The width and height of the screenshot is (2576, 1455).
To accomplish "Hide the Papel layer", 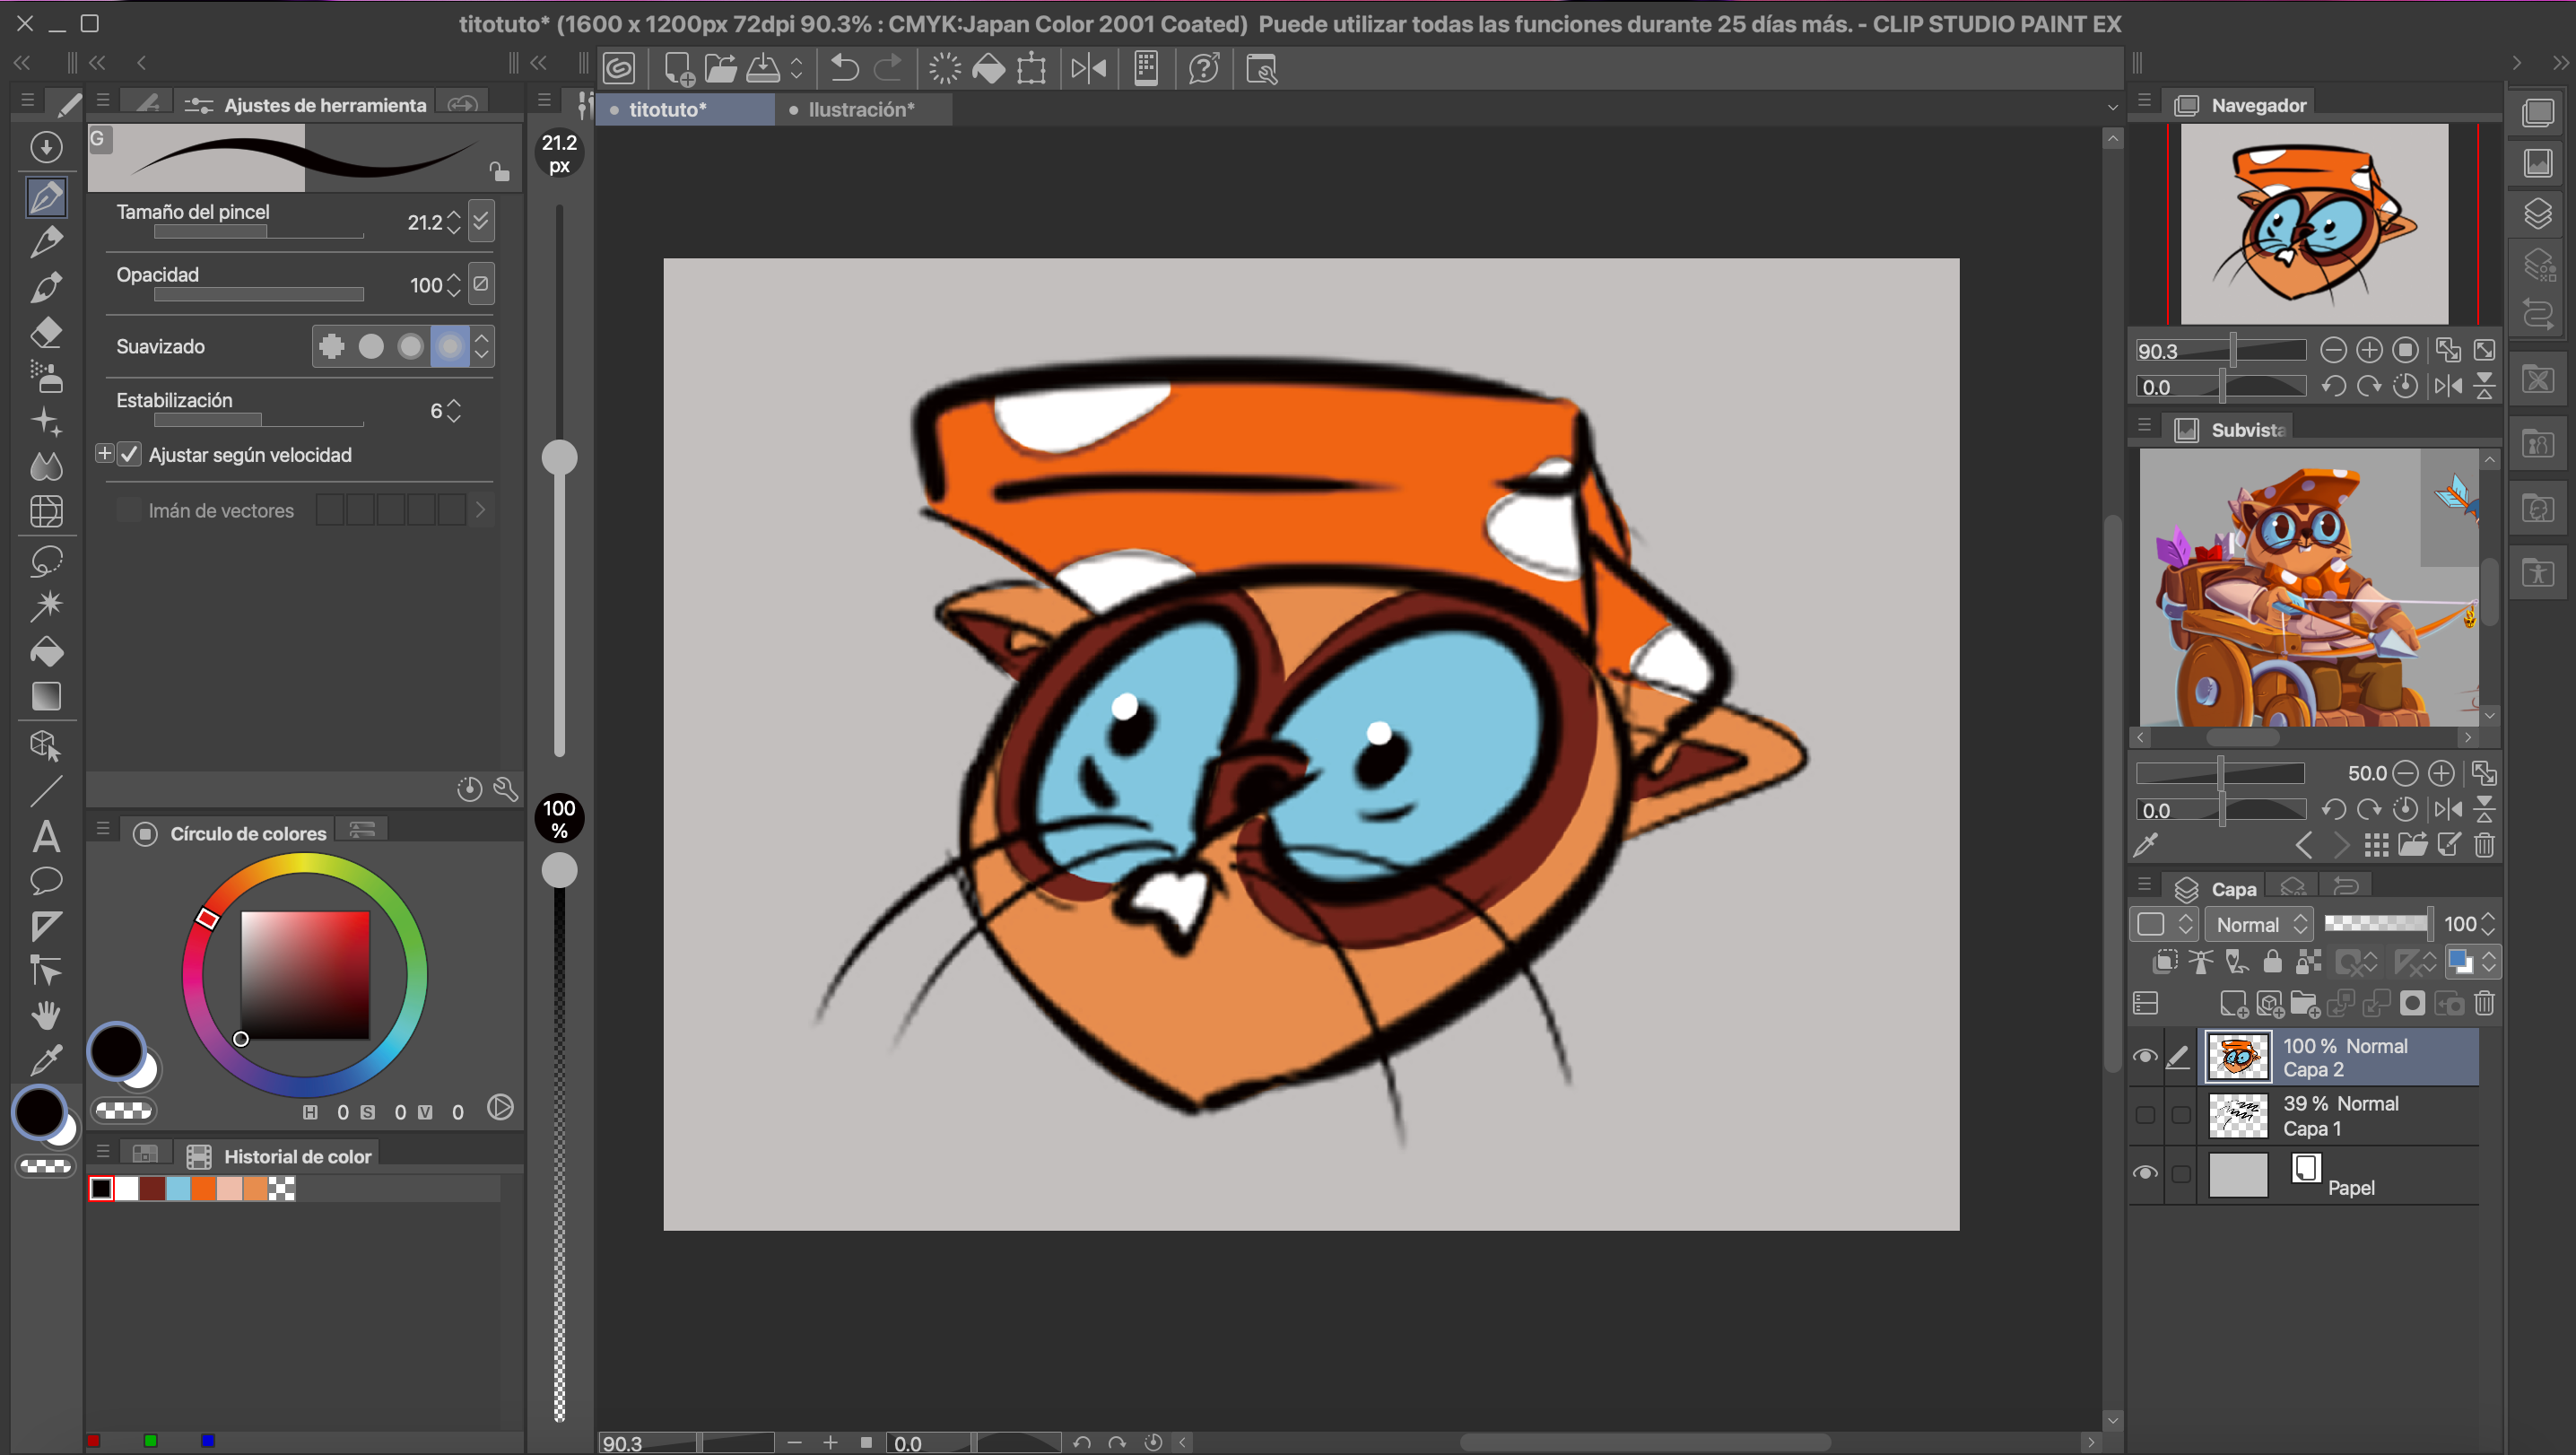I will pos(2145,1173).
